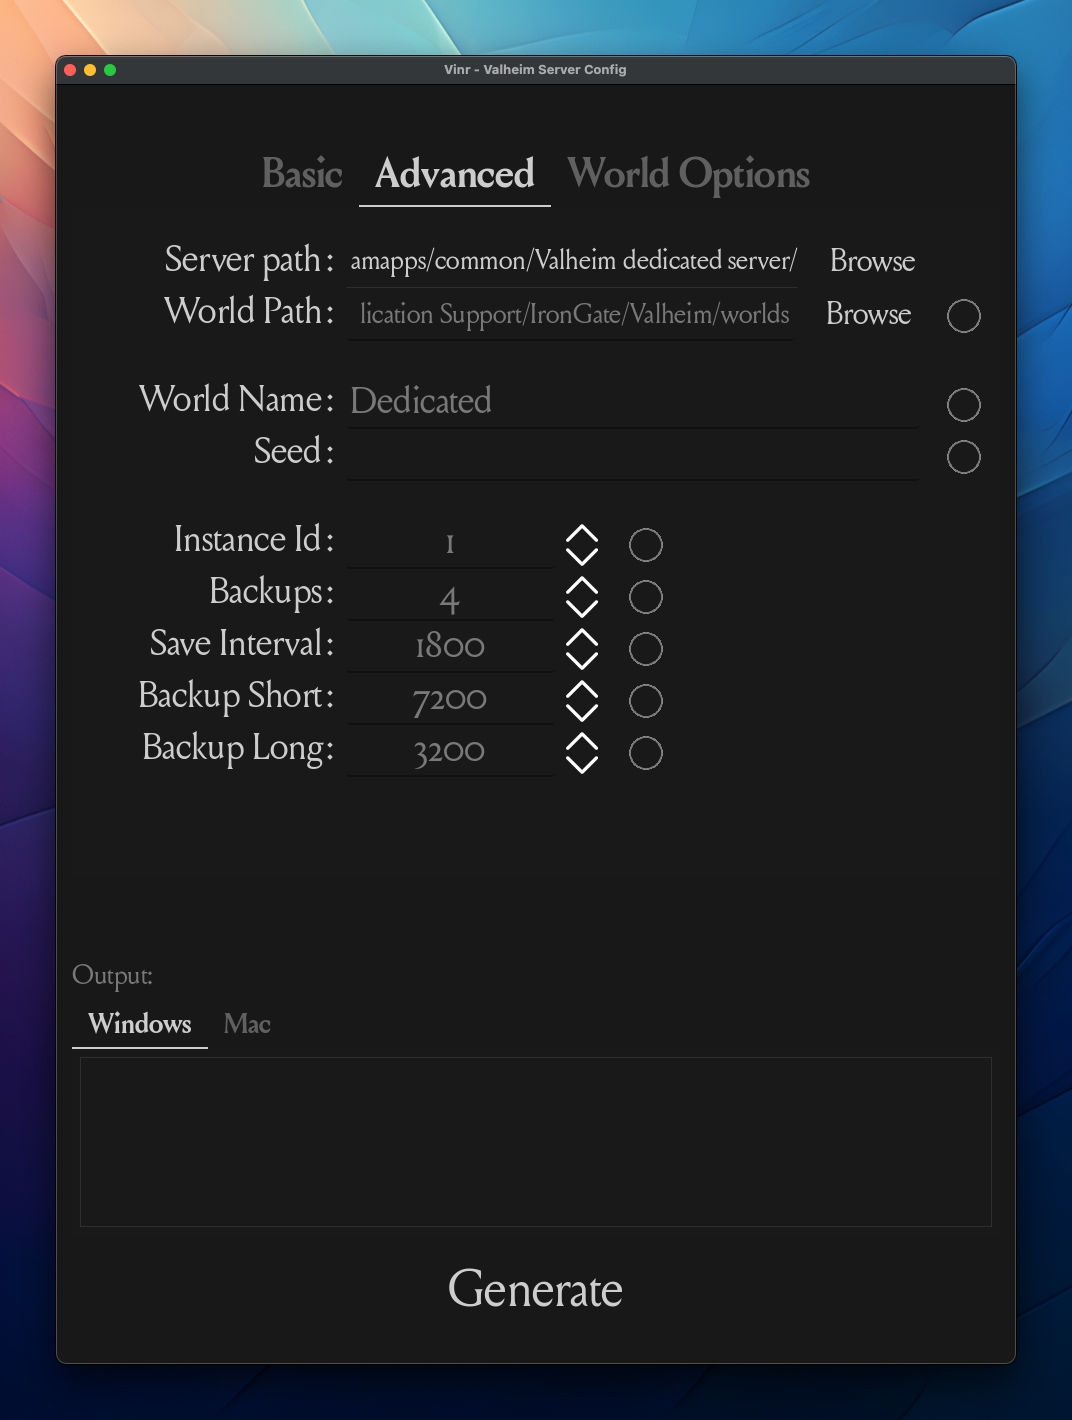Switch to the Basic tab
Viewport: 1072px width, 1420px height.
pyautogui.click(x=302, y=174)
